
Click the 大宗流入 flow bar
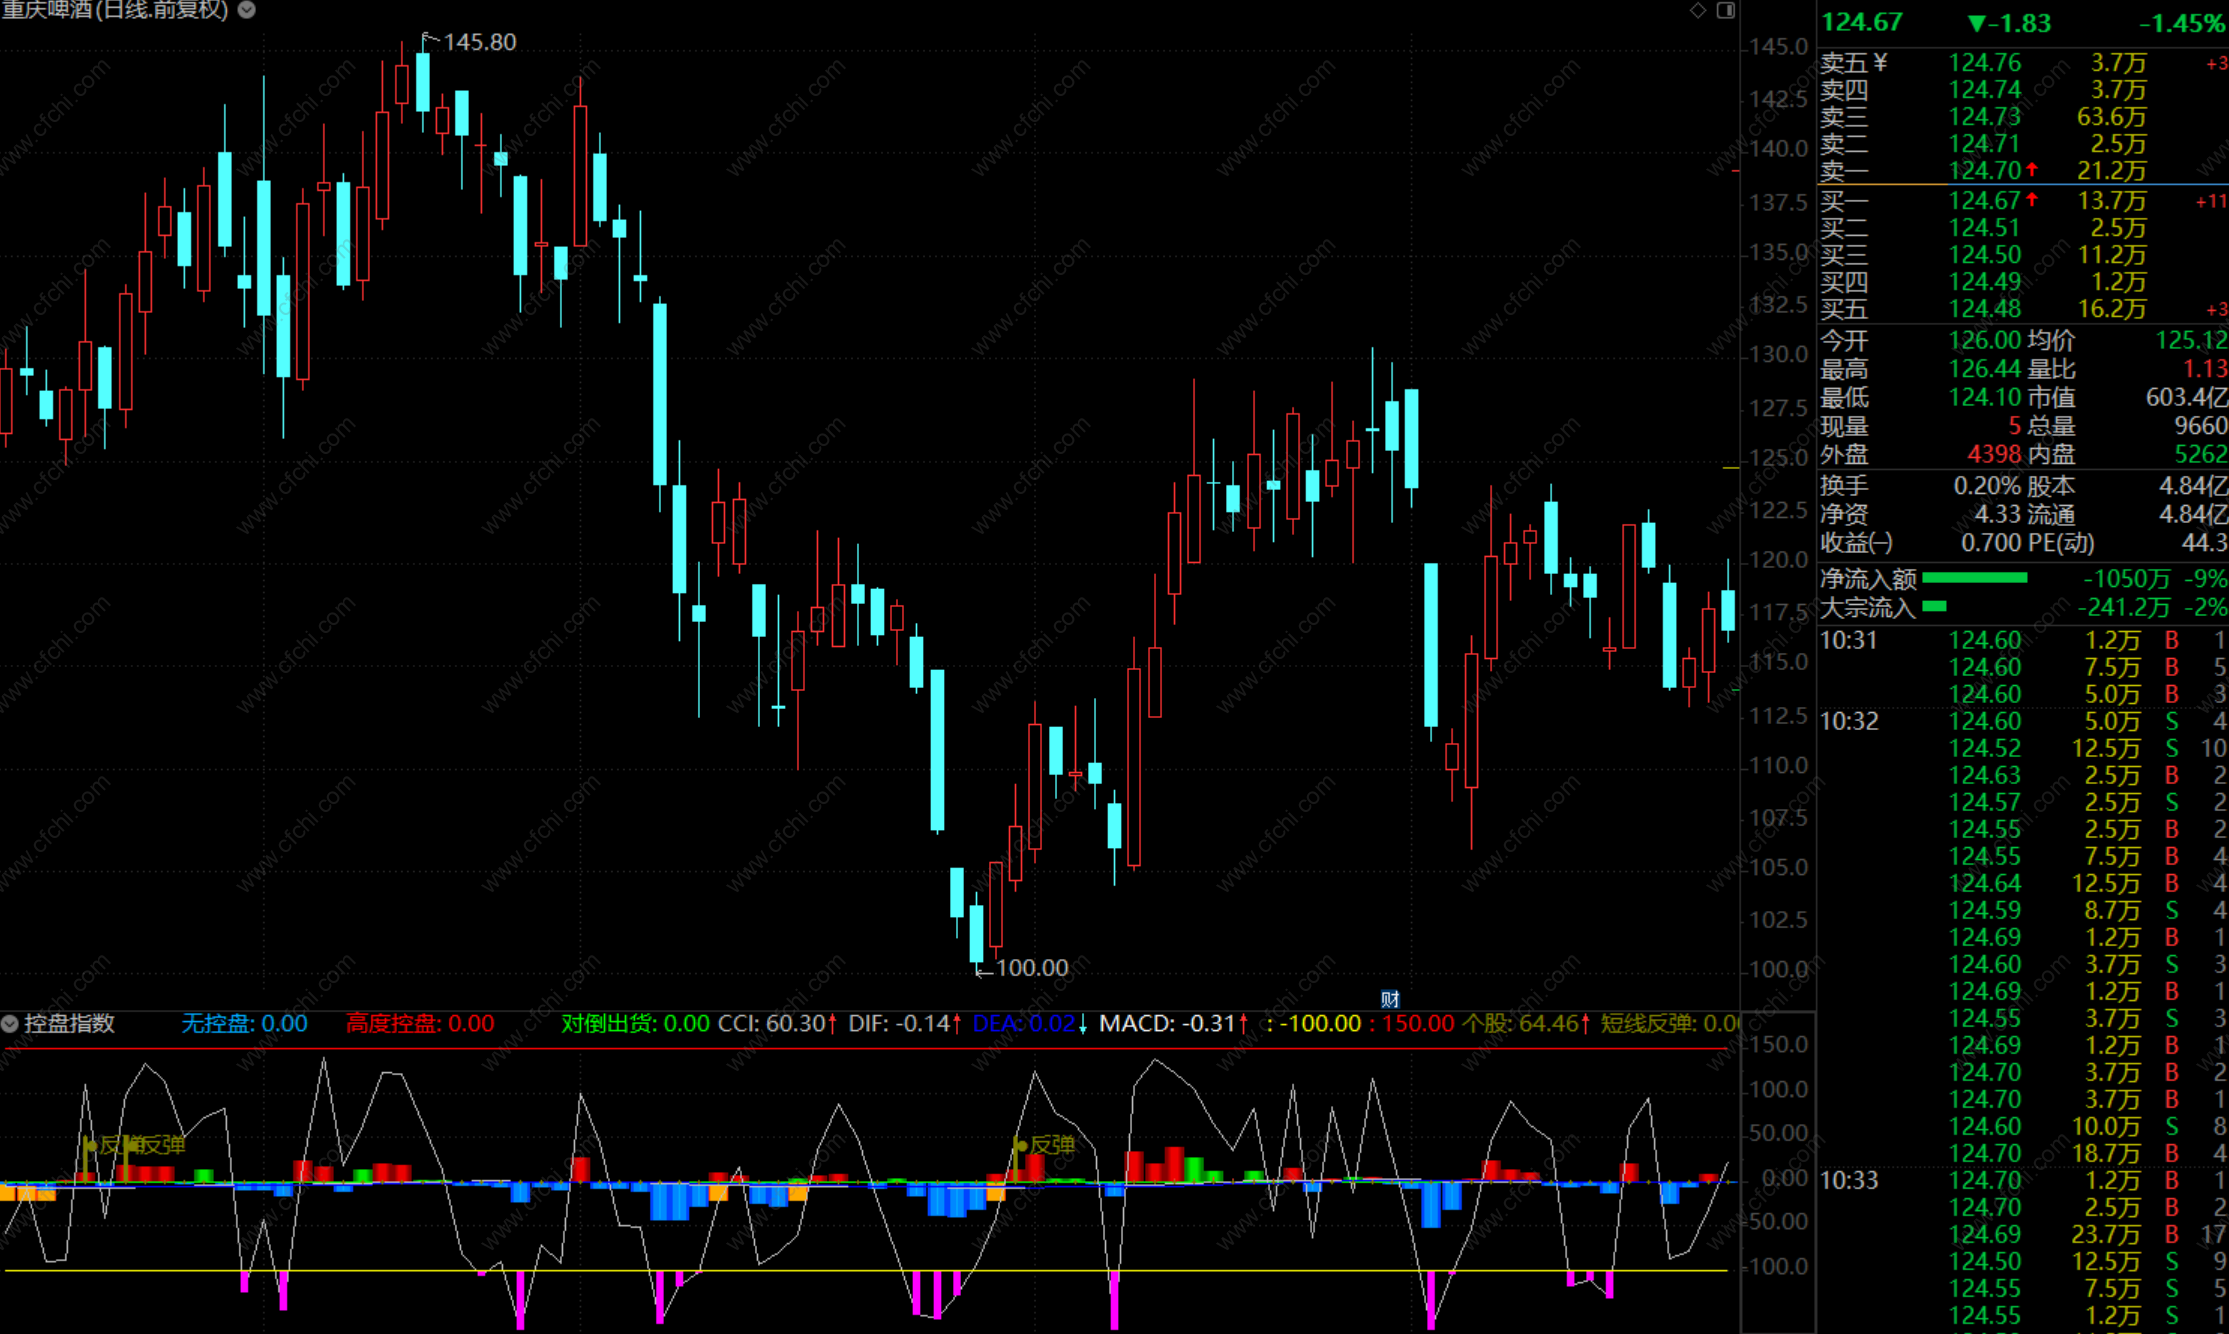1934,606
